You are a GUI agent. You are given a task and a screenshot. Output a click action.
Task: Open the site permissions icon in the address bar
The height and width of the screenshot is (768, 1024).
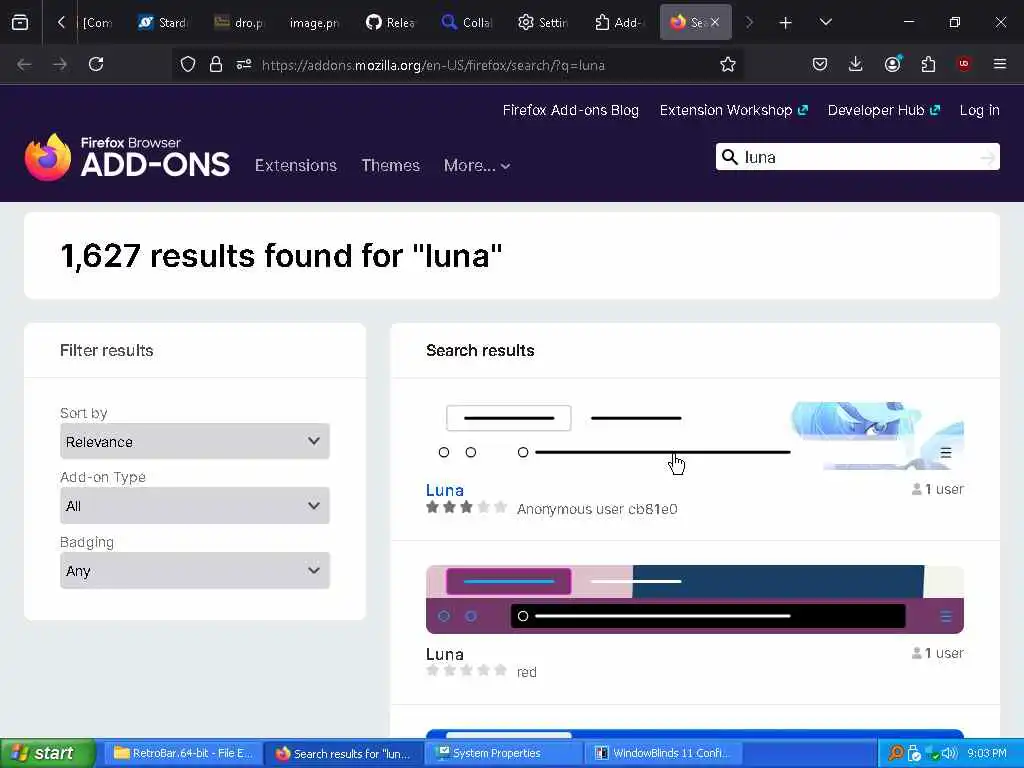coord(244,64)
